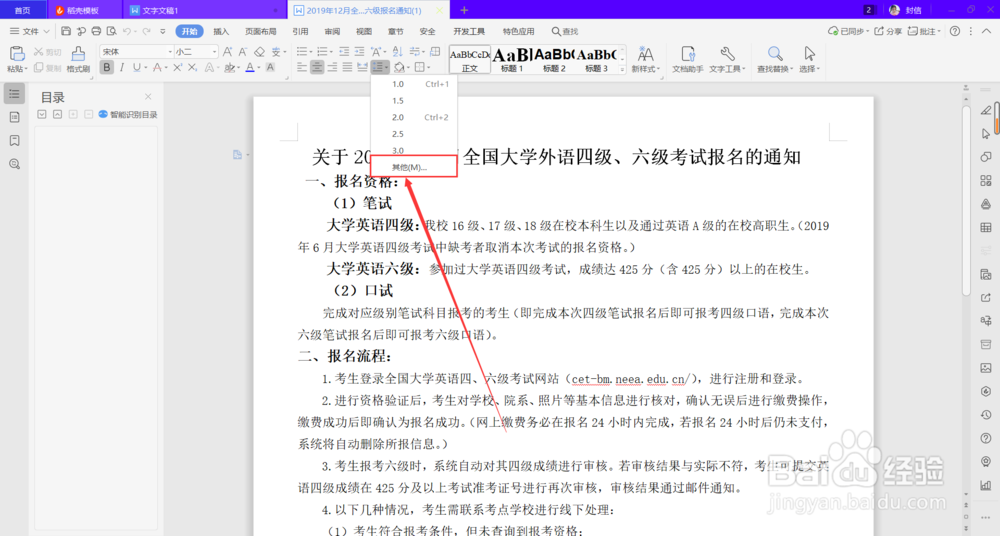This screenshot has height=536, width=1000.
Task: Click the Search (查找) command box
Action: [x=565, y=31]
